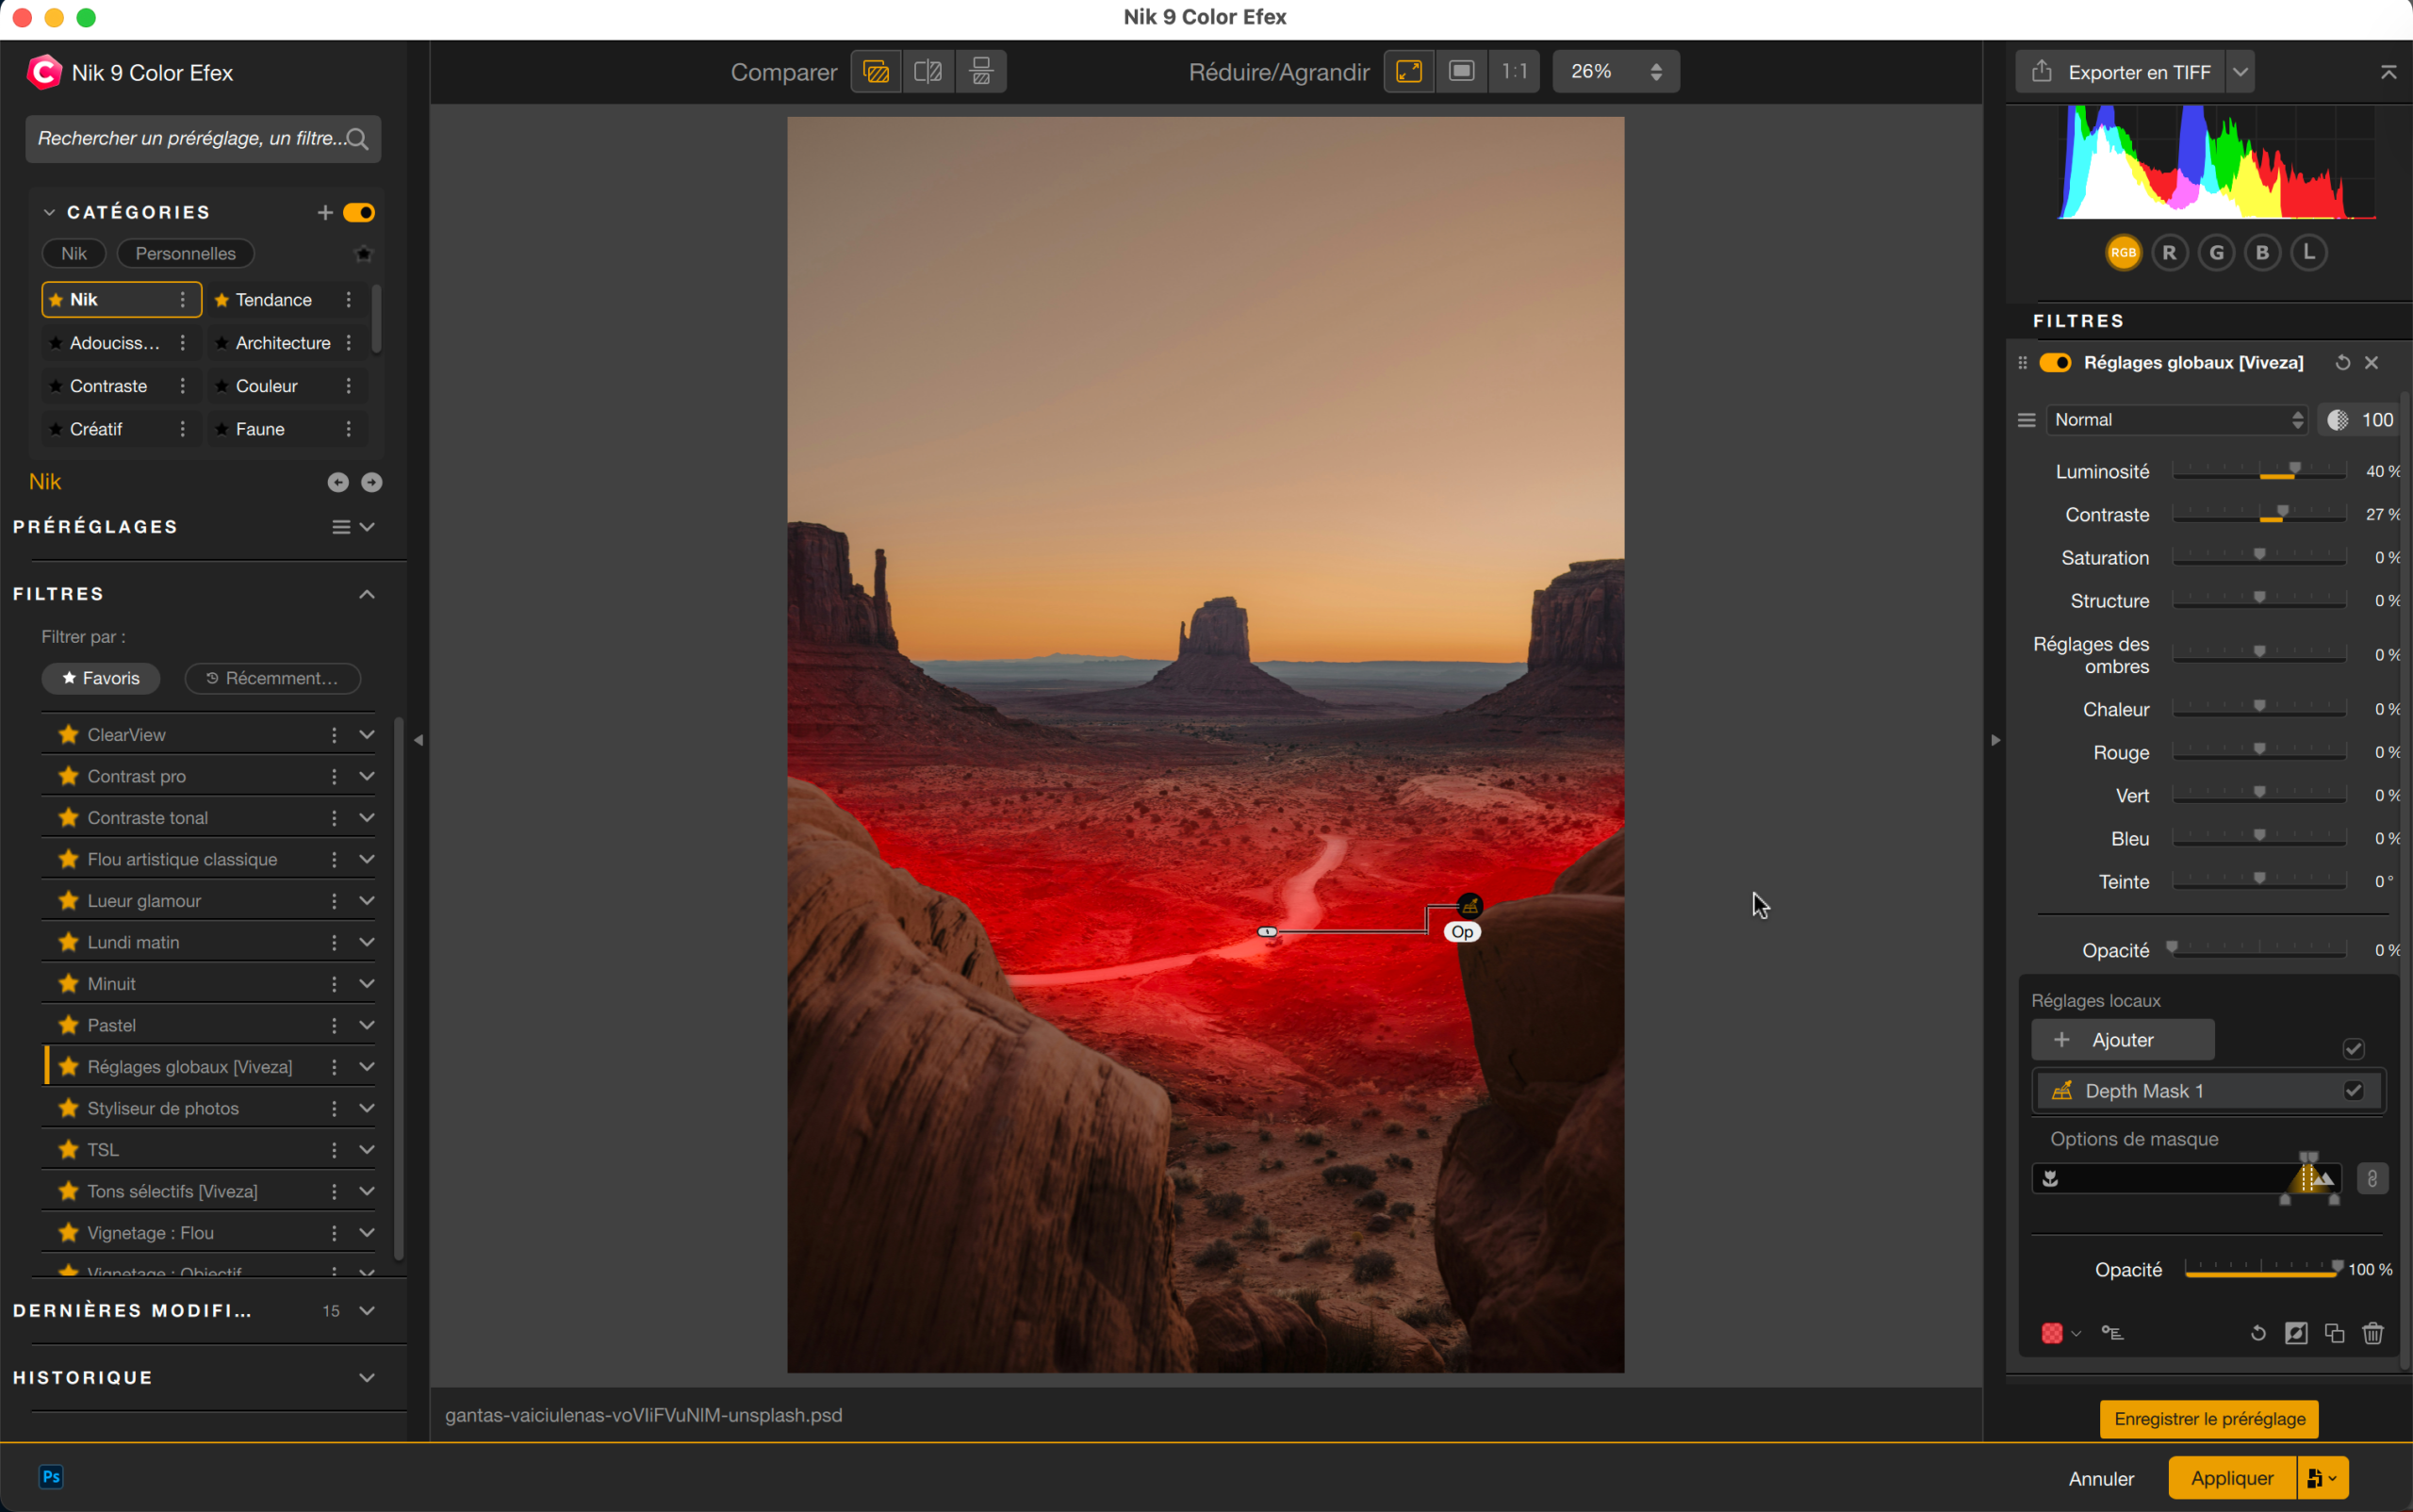Select the fit-to-screen zoom icon
2413x1512 pixels.
pos(1408,72)
